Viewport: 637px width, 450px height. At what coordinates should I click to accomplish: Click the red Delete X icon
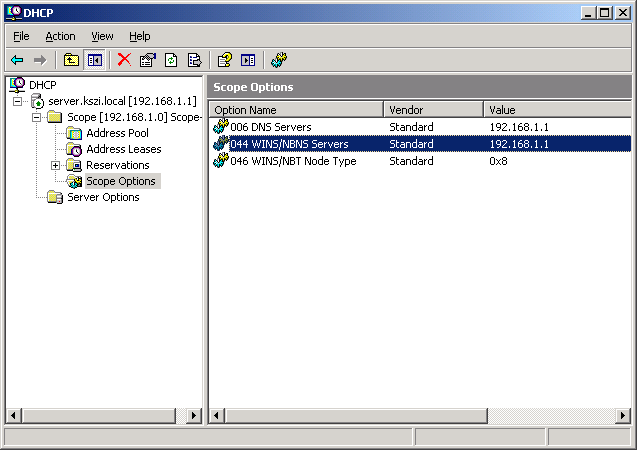(124, 60)
